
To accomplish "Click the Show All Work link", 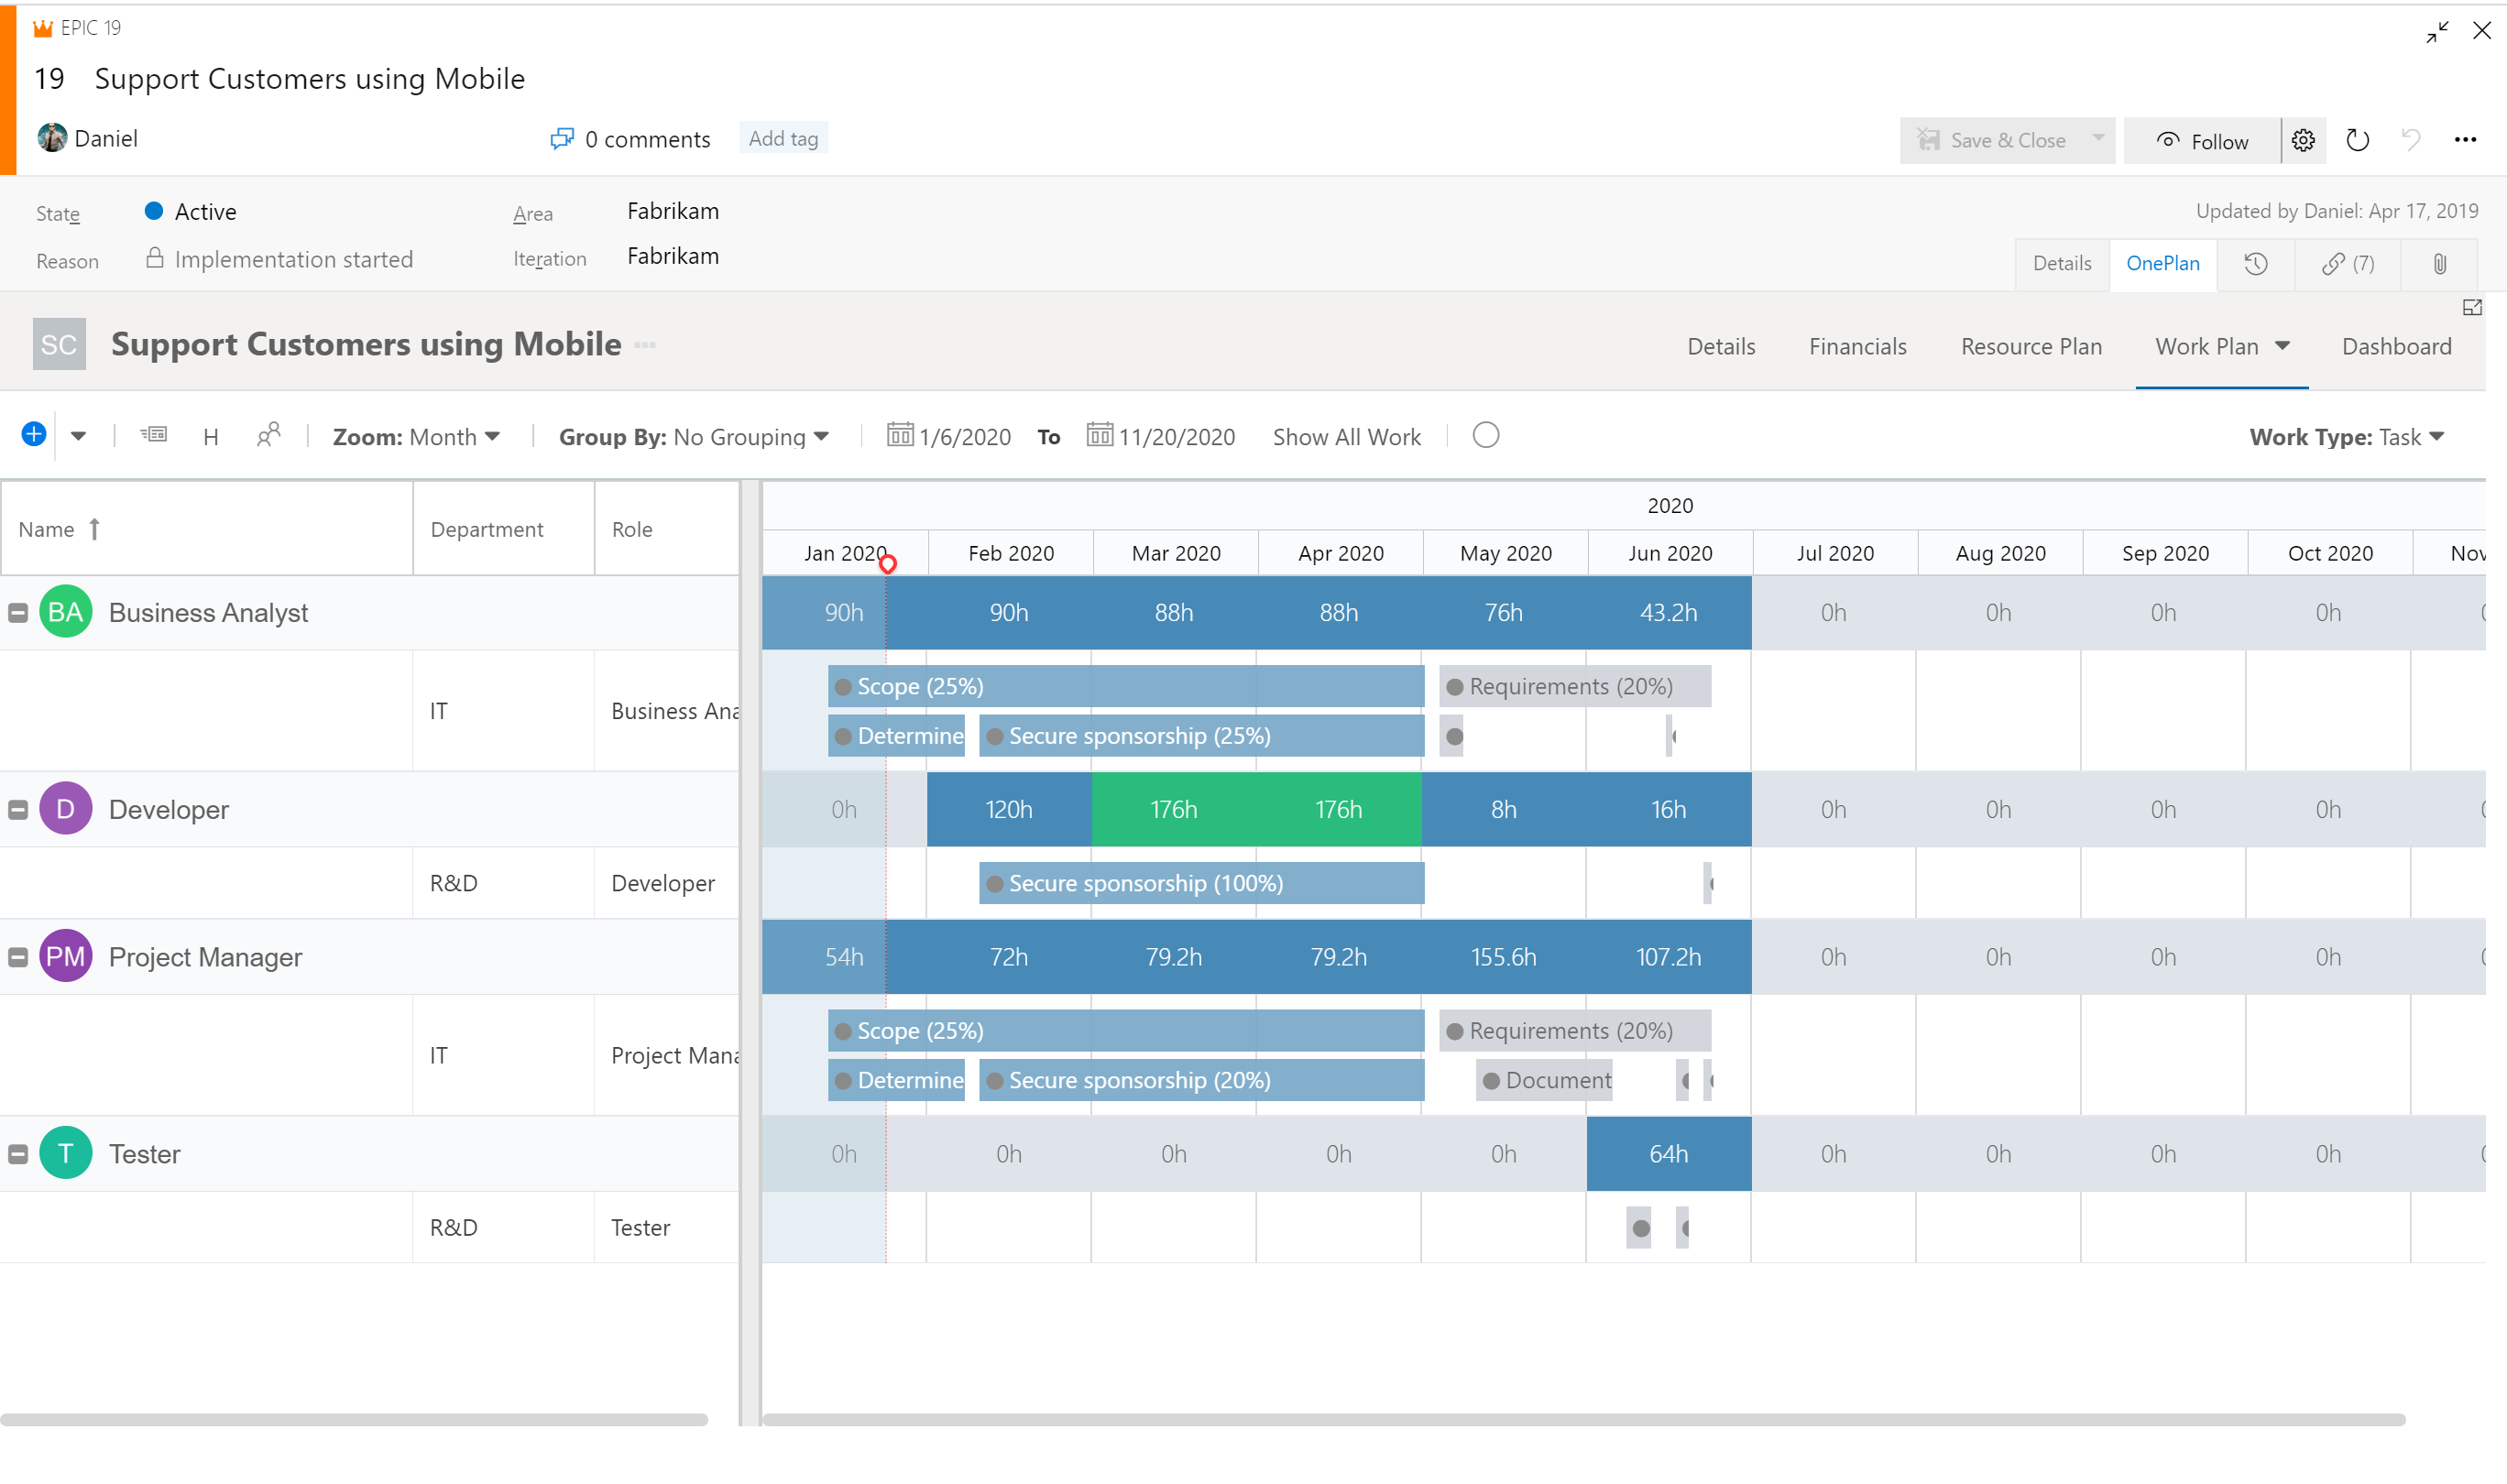I will (x=1346, y=436).
